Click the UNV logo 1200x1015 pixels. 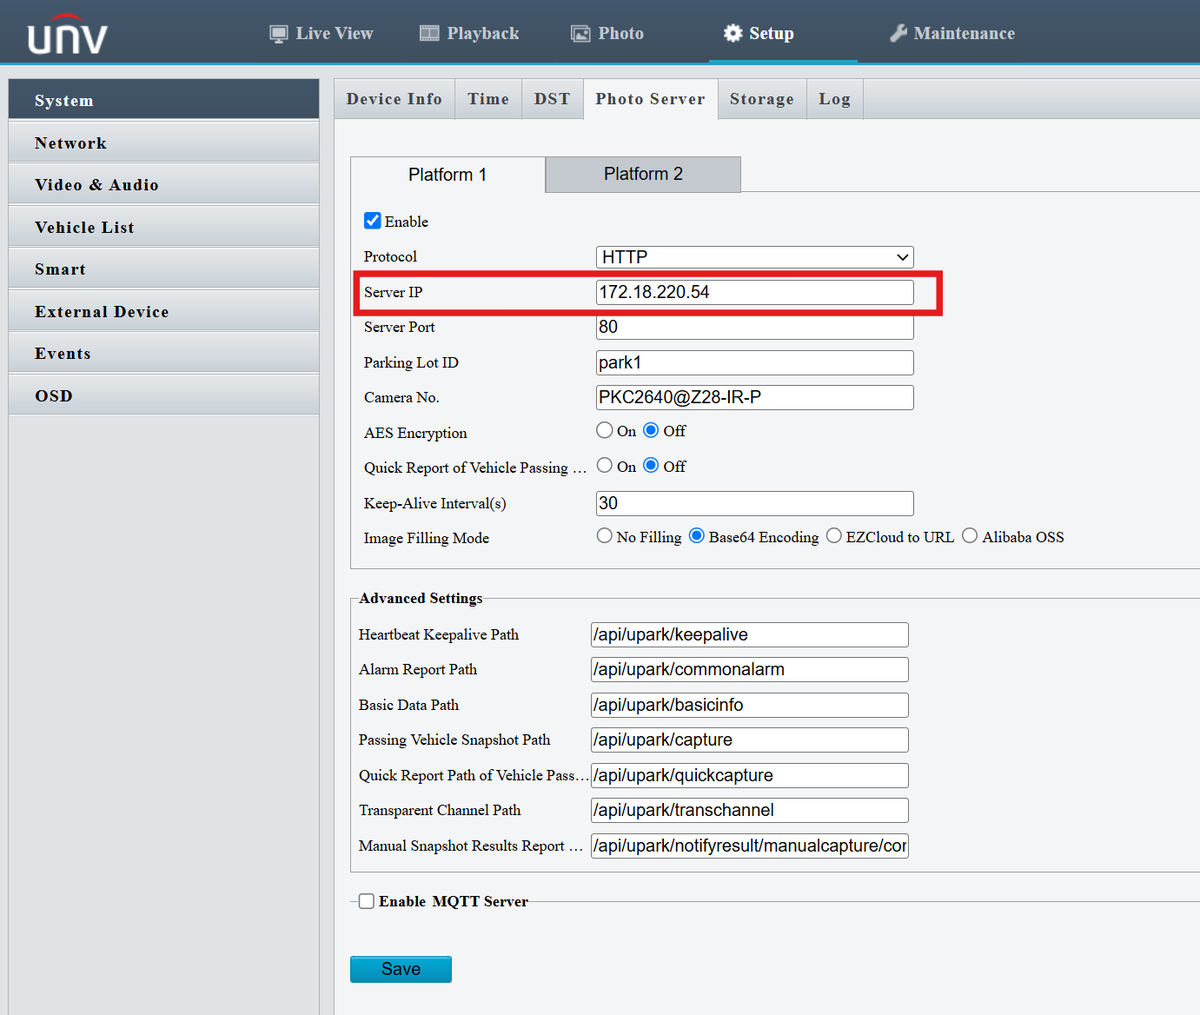(67, 34)
